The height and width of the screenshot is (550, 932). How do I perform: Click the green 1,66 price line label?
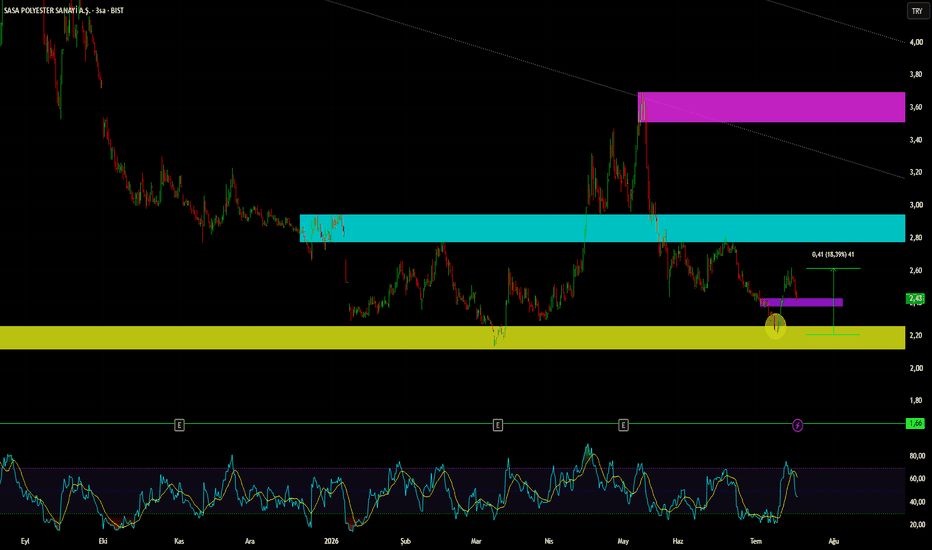tap(915, 423)
